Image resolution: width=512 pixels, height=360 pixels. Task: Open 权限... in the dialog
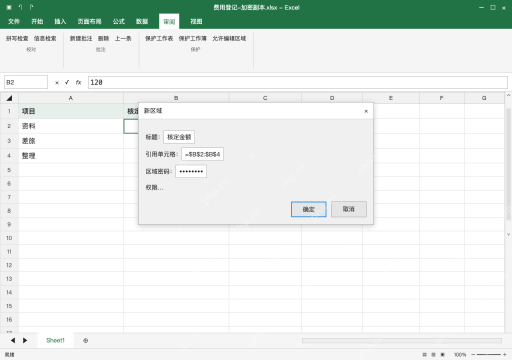click(154, 188)
